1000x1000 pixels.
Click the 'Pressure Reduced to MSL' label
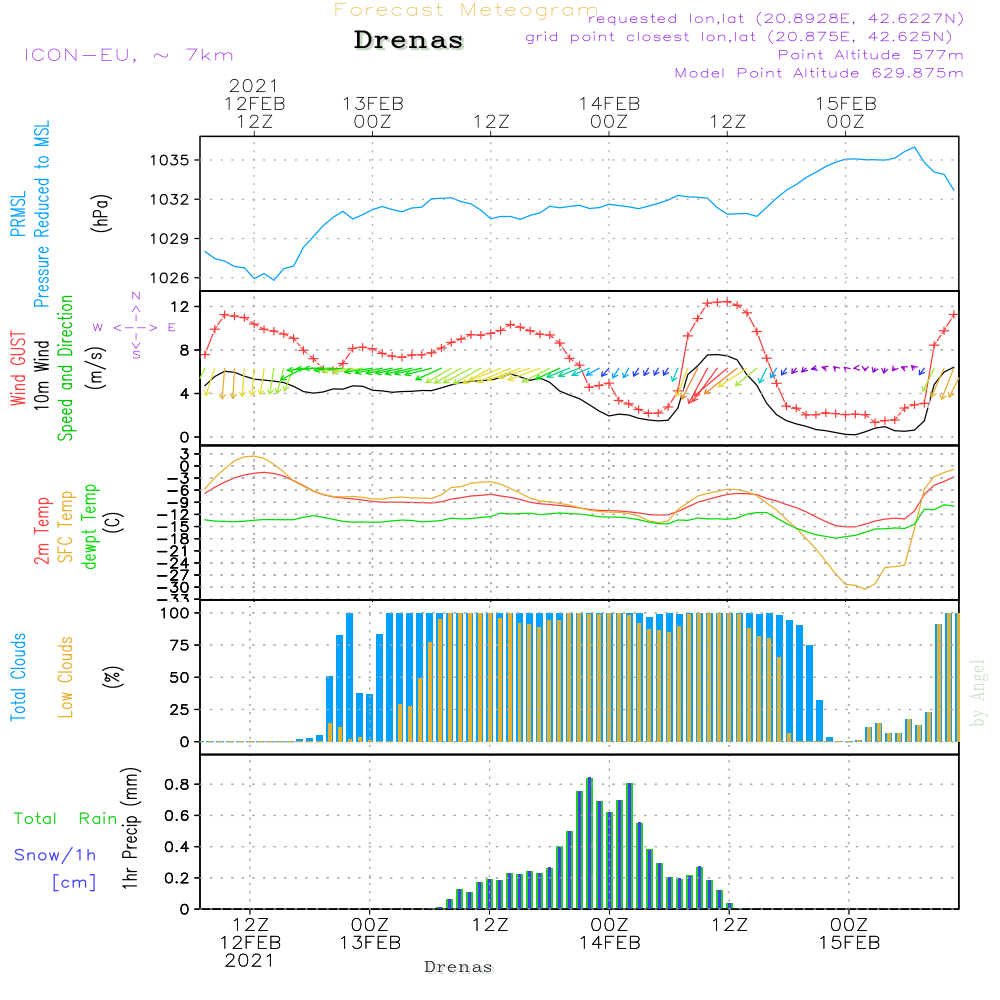tap(41, 214)
